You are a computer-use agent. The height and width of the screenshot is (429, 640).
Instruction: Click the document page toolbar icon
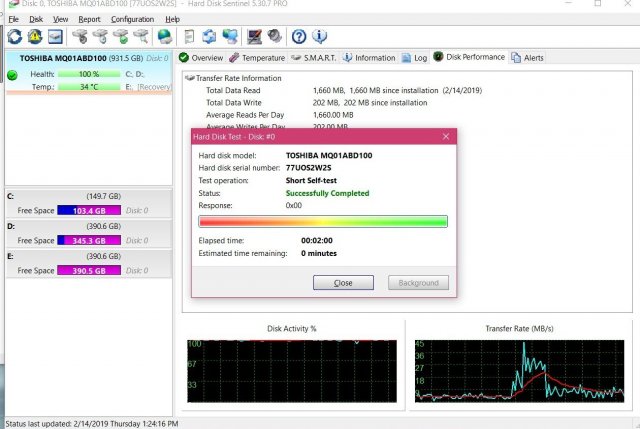coord(189,37)
